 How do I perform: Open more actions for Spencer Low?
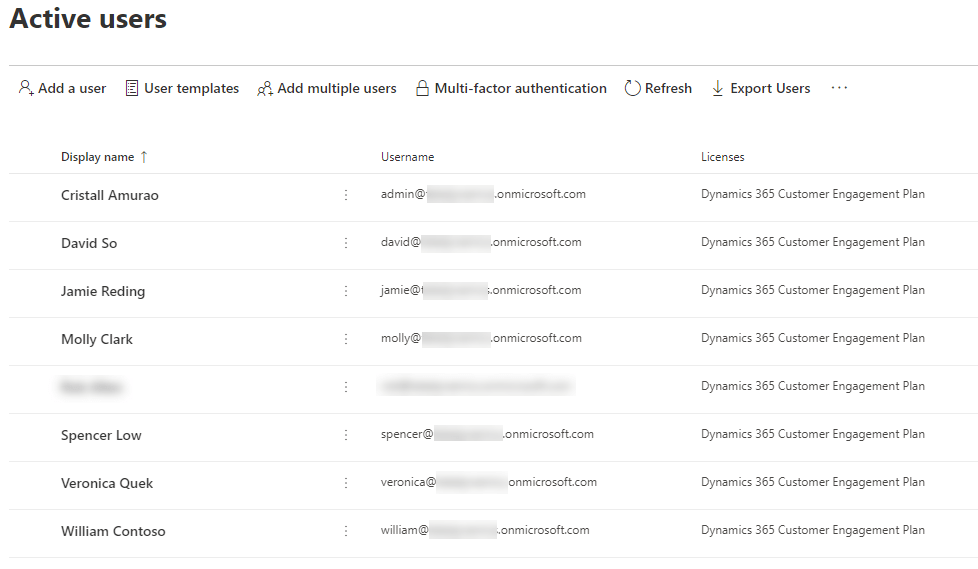point(346,435)
